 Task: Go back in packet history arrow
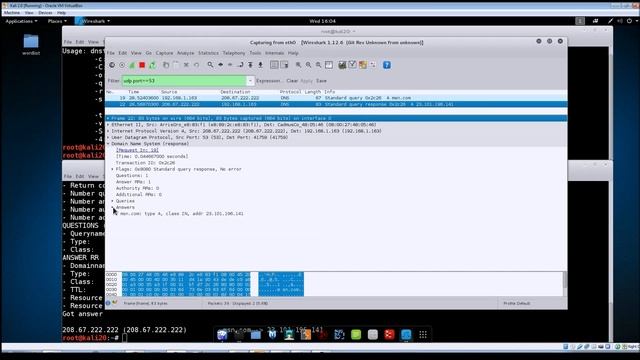[220, 65]
